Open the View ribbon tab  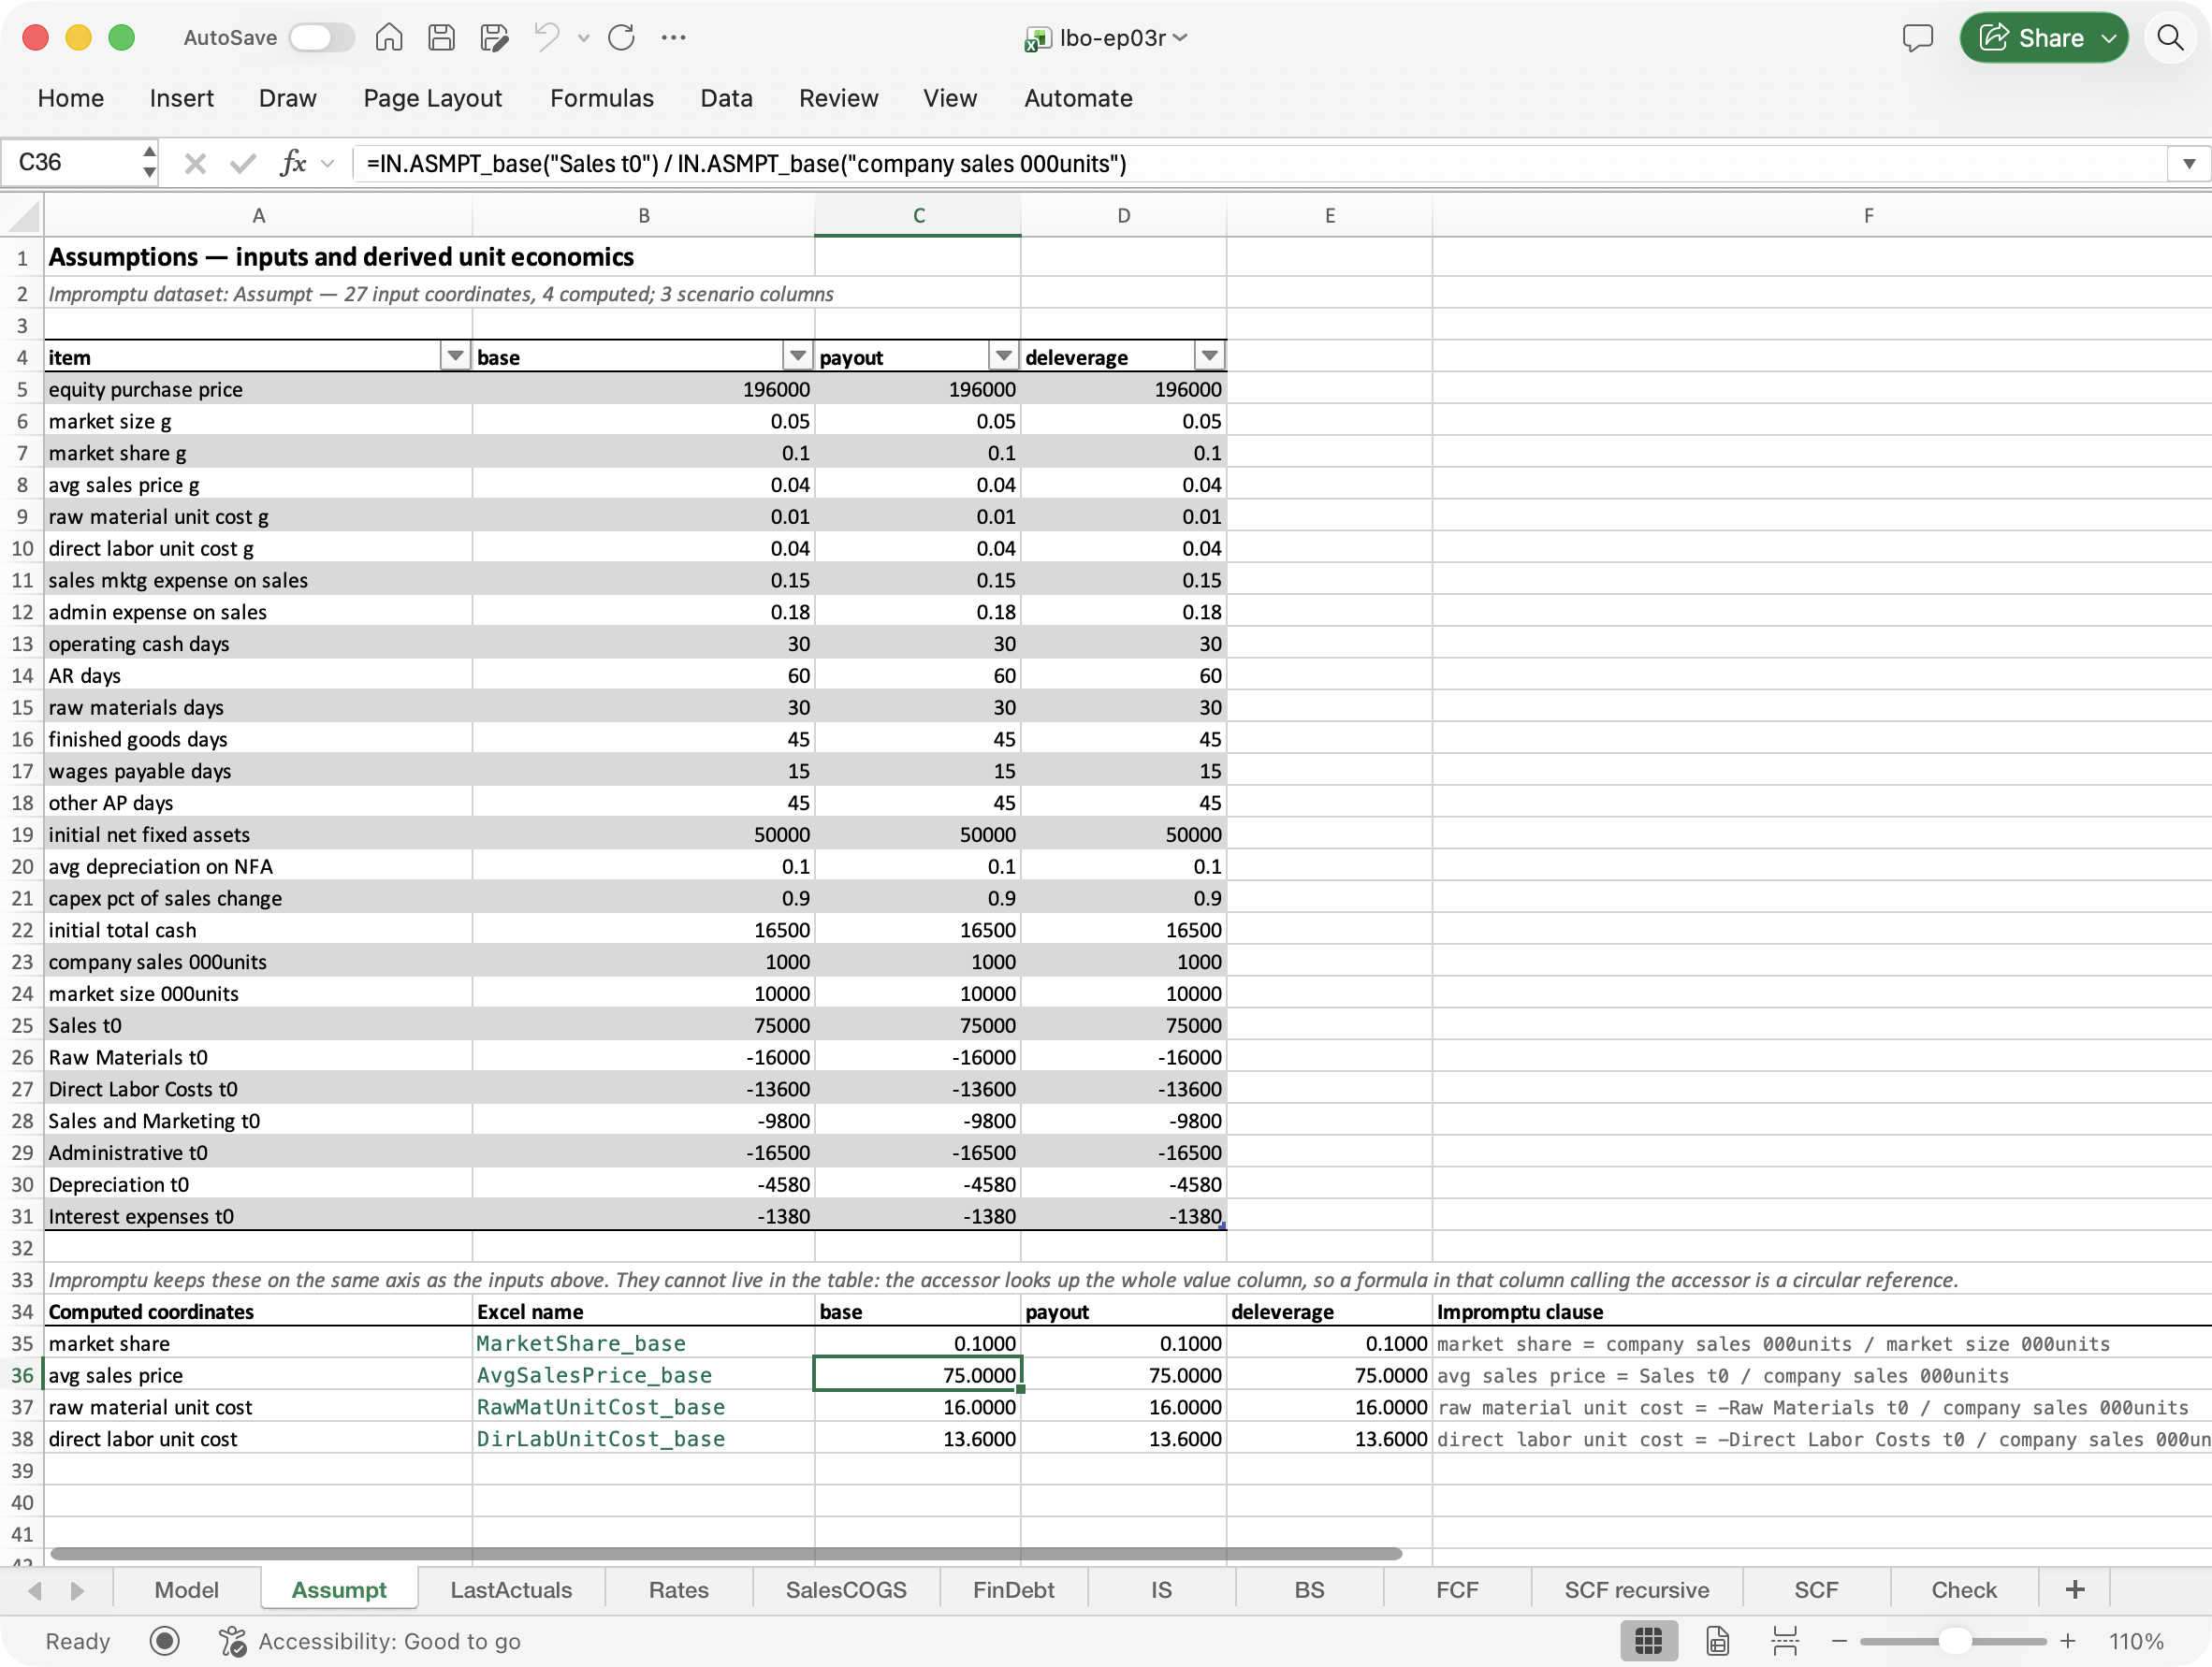click(x=950, y=98)
